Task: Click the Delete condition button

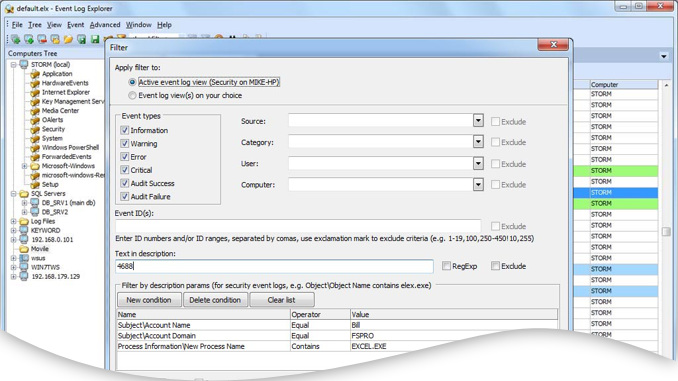Action: point(215,300)
